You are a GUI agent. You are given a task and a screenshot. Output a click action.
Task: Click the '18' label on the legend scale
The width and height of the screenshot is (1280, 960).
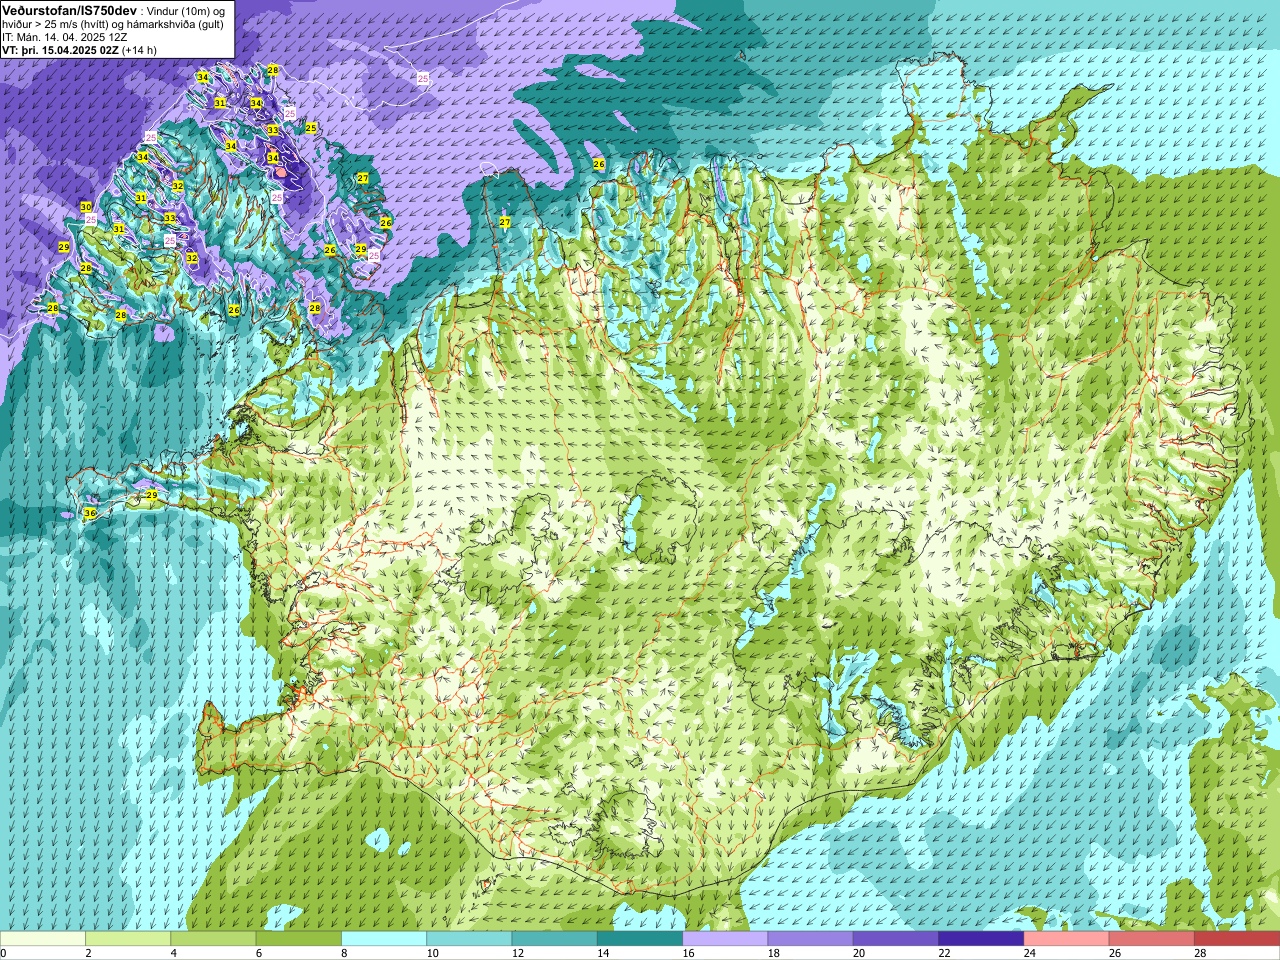773,953
